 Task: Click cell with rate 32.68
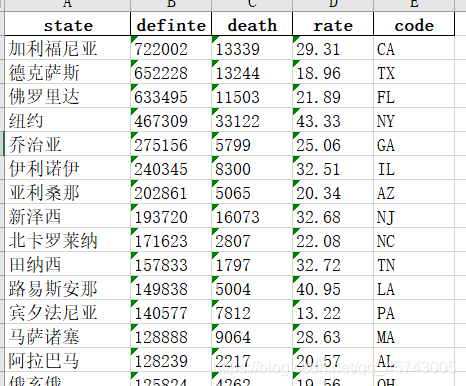(x=333, y=216)
